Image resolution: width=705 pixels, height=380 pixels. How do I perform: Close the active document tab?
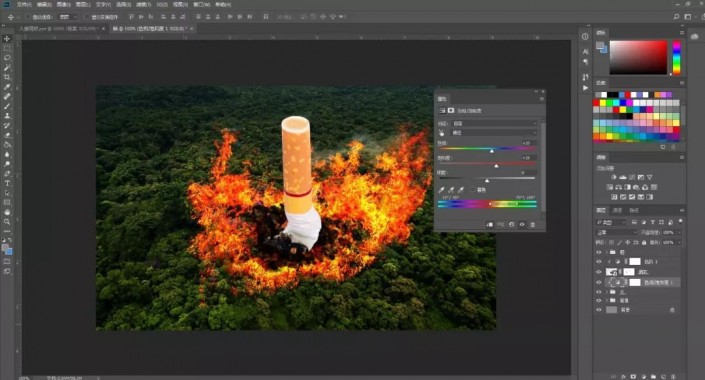[192, 28]
